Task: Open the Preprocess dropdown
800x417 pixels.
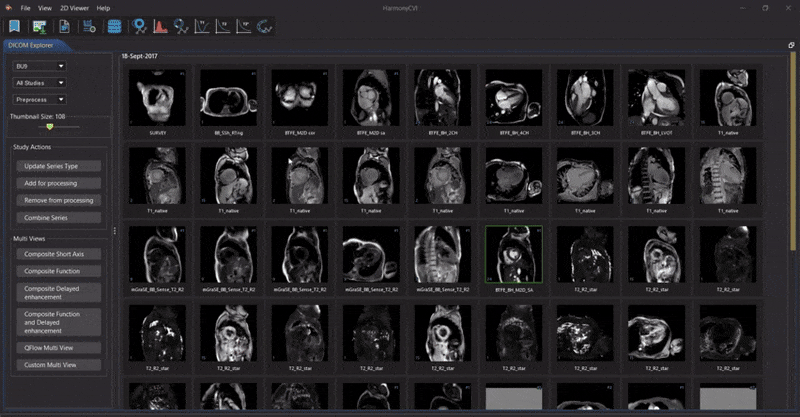Action: 39,100
